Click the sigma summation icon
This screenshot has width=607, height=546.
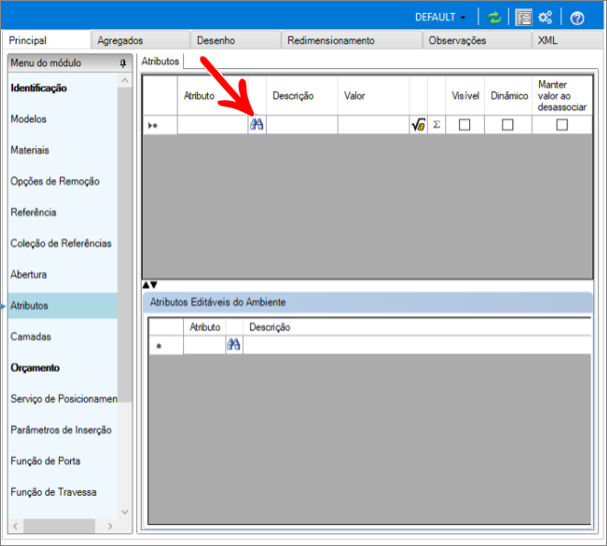[436, 125]
